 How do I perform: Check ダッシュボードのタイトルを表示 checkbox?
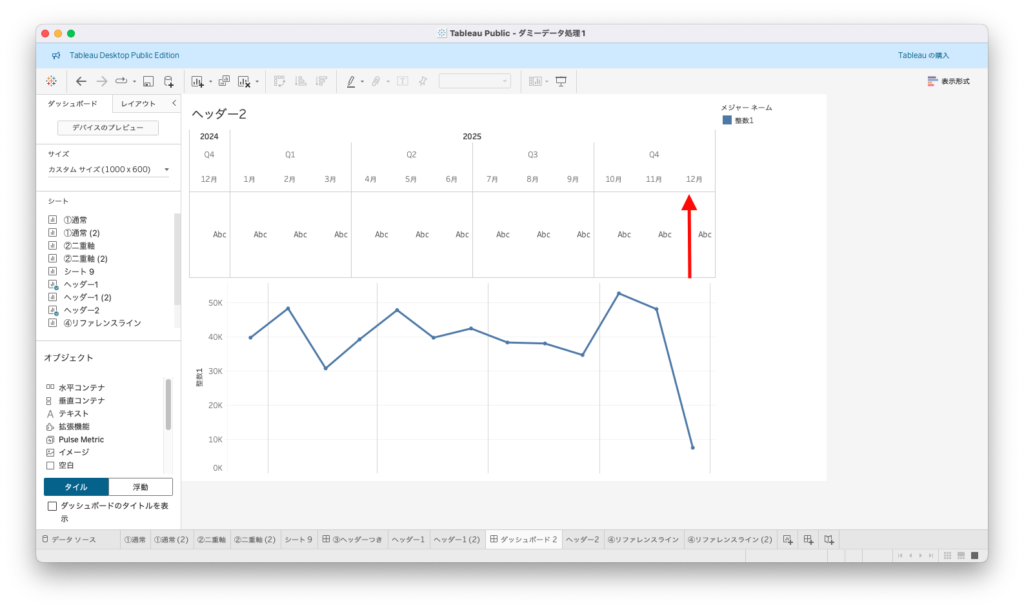pyautogui.click(x=52, y=507)
